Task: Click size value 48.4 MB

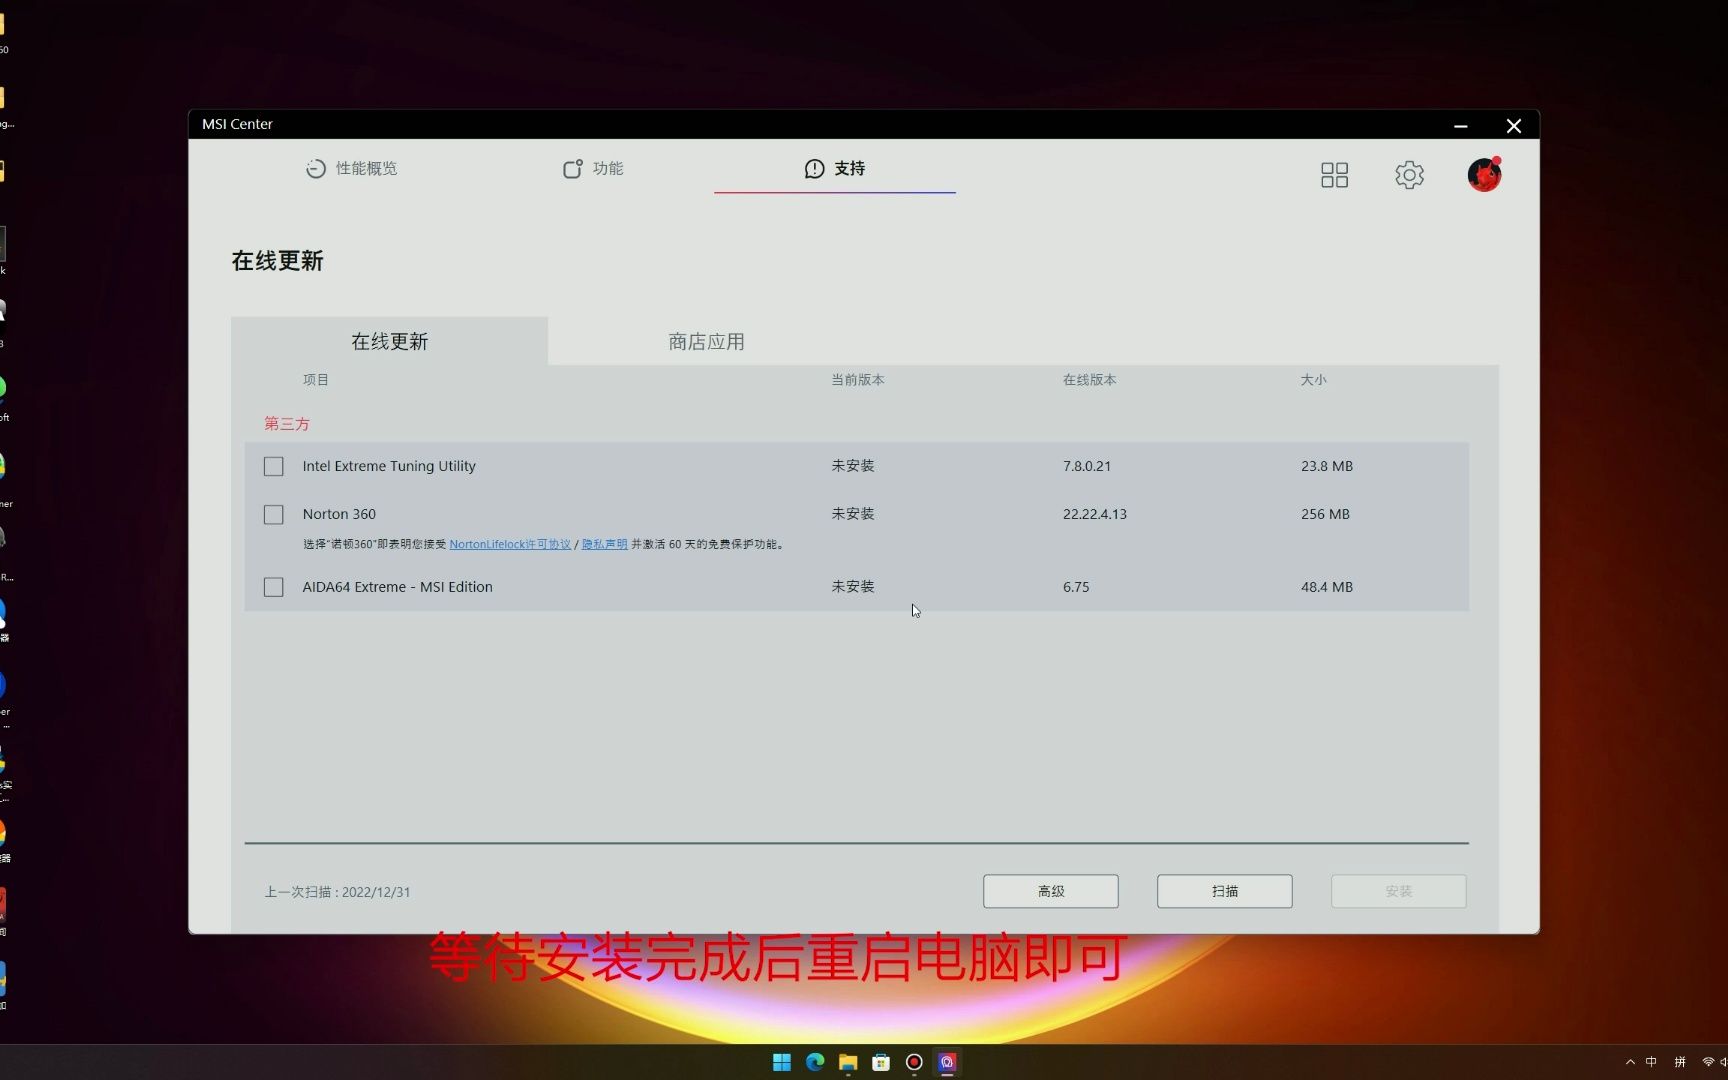Action: click(1326, 587)
